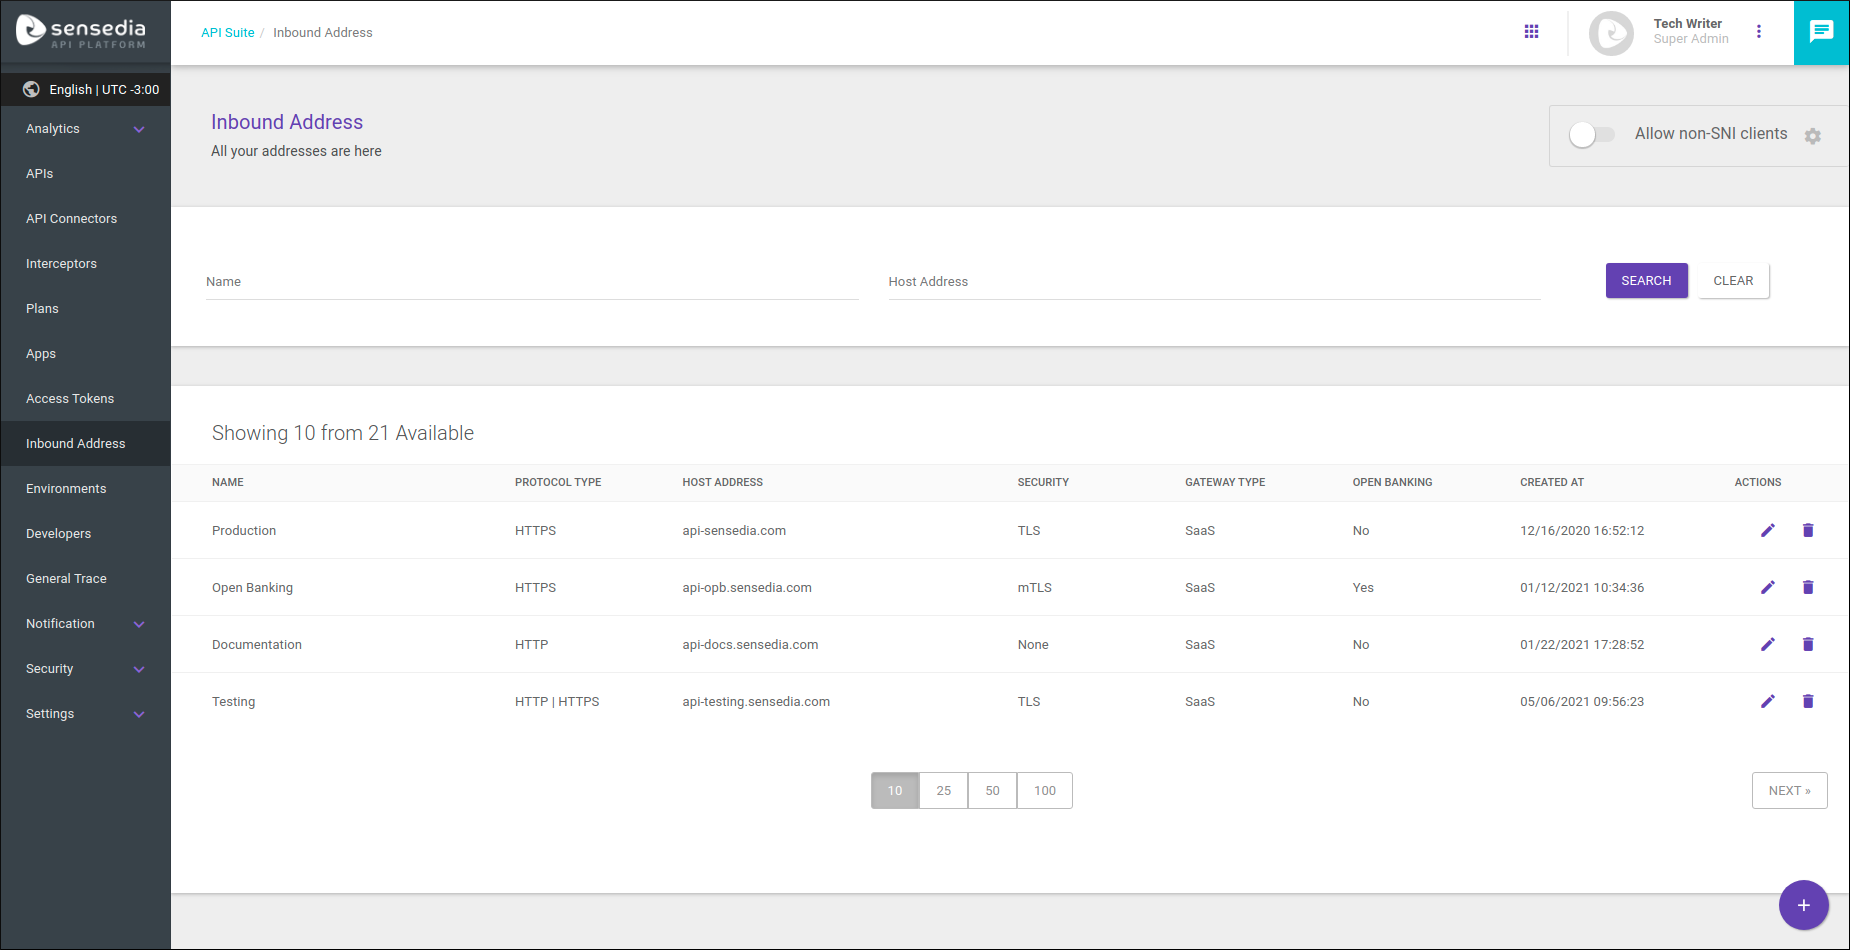Screen dimensions: 1850x950
Task: Expand the Settings menu section
Action: pos(85,713)
